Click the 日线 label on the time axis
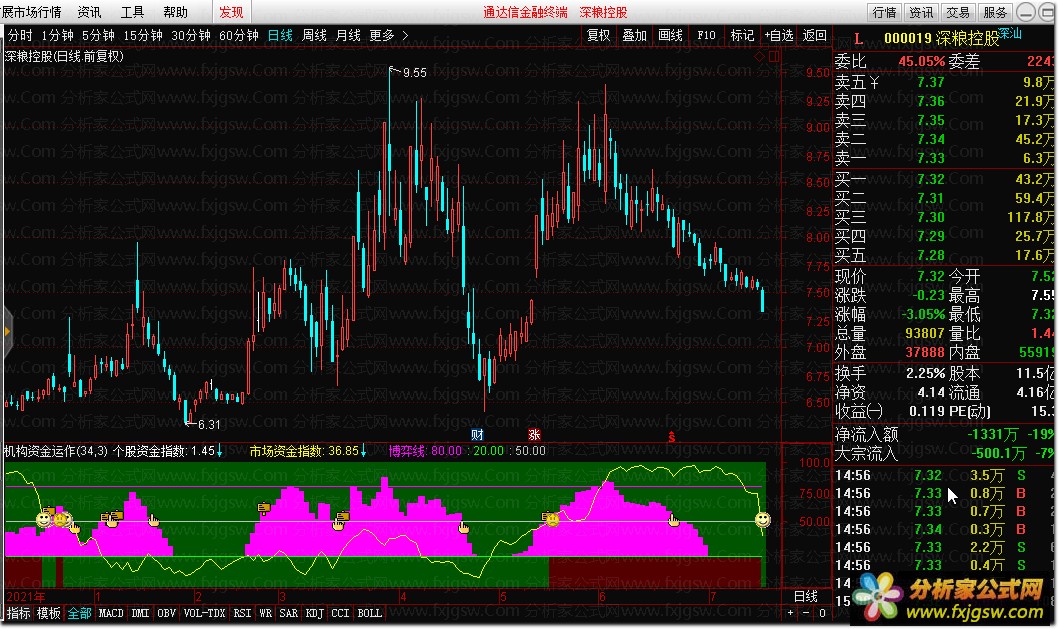Screen dimensions: 1060x629 coord(805,597)
